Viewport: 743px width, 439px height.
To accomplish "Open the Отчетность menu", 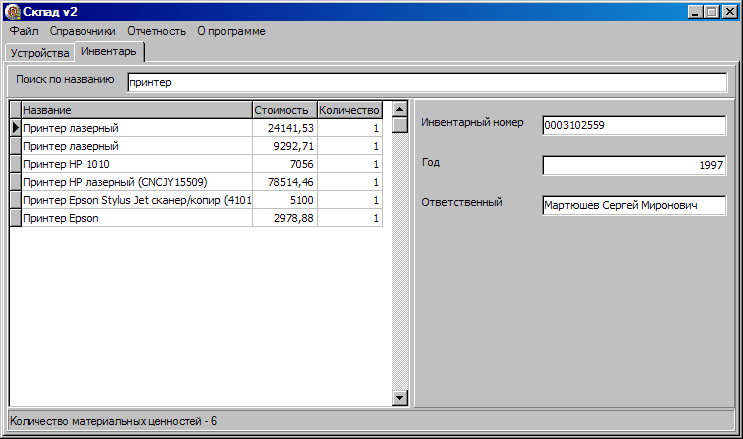I will tap(156, 31).
